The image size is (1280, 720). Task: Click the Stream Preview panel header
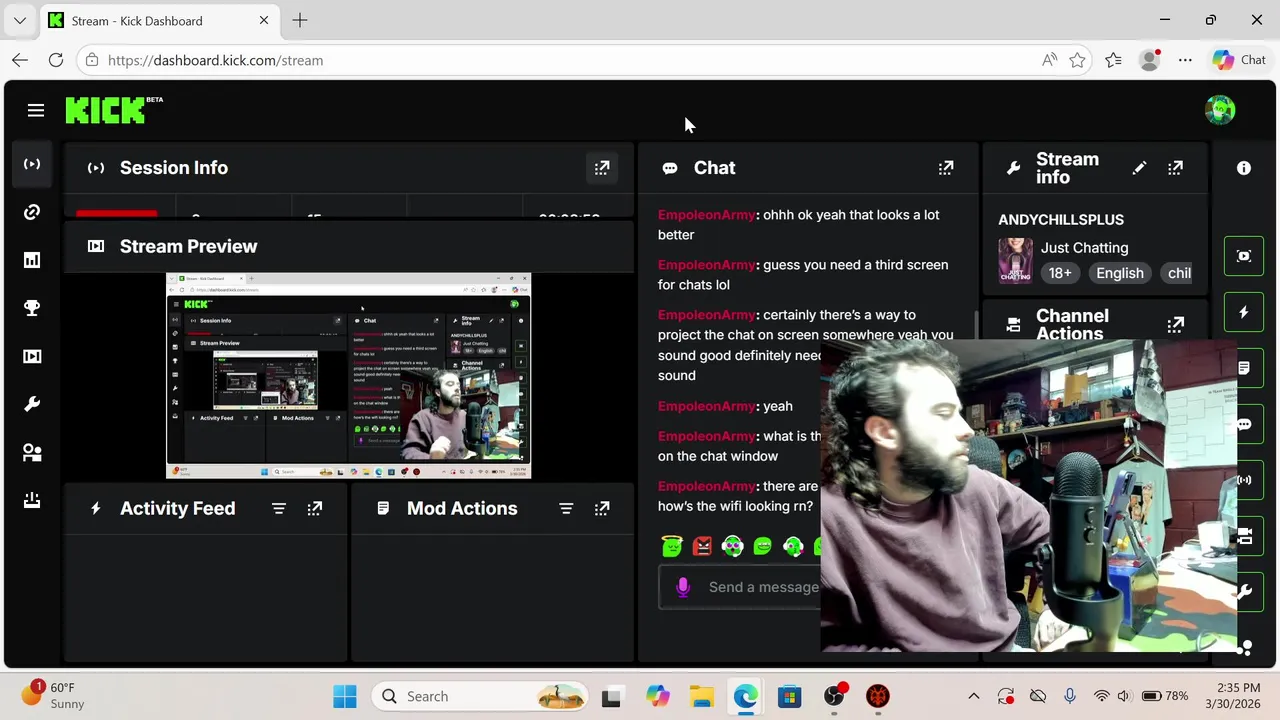pos(348,246)
